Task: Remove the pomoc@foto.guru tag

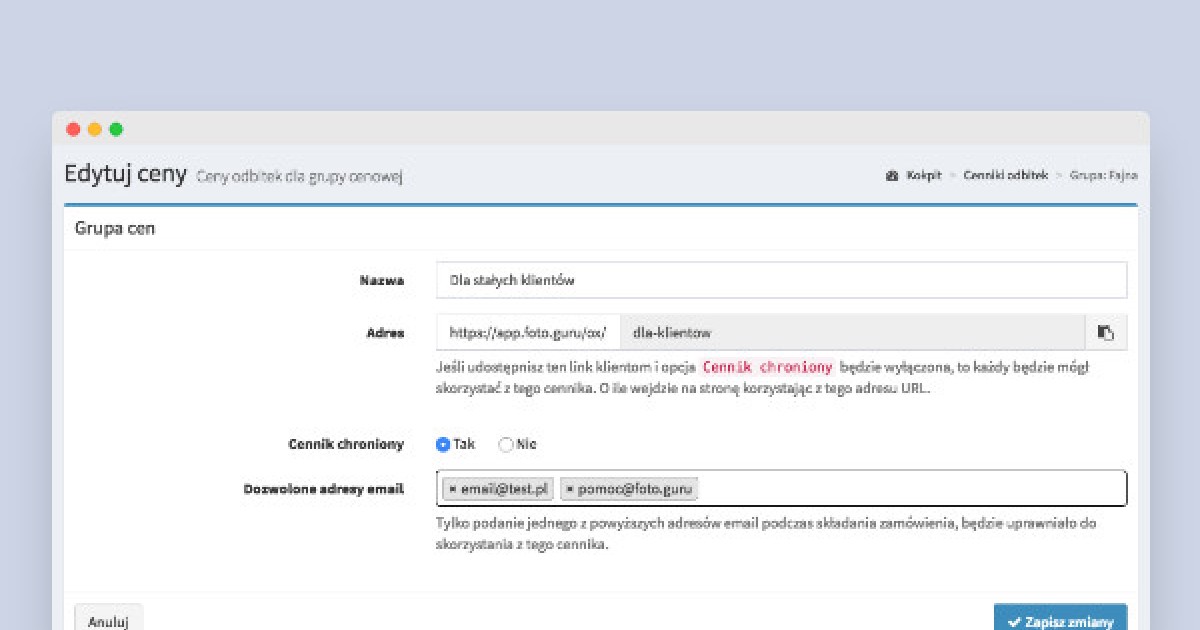Action: click(570, 489)
